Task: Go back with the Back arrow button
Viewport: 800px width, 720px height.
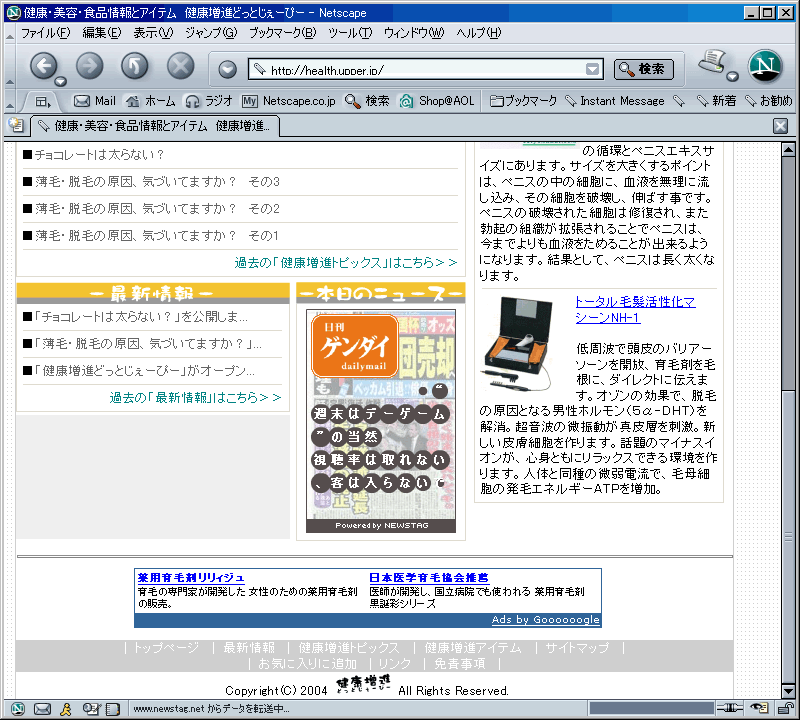Action: click(x=43, y=66)
